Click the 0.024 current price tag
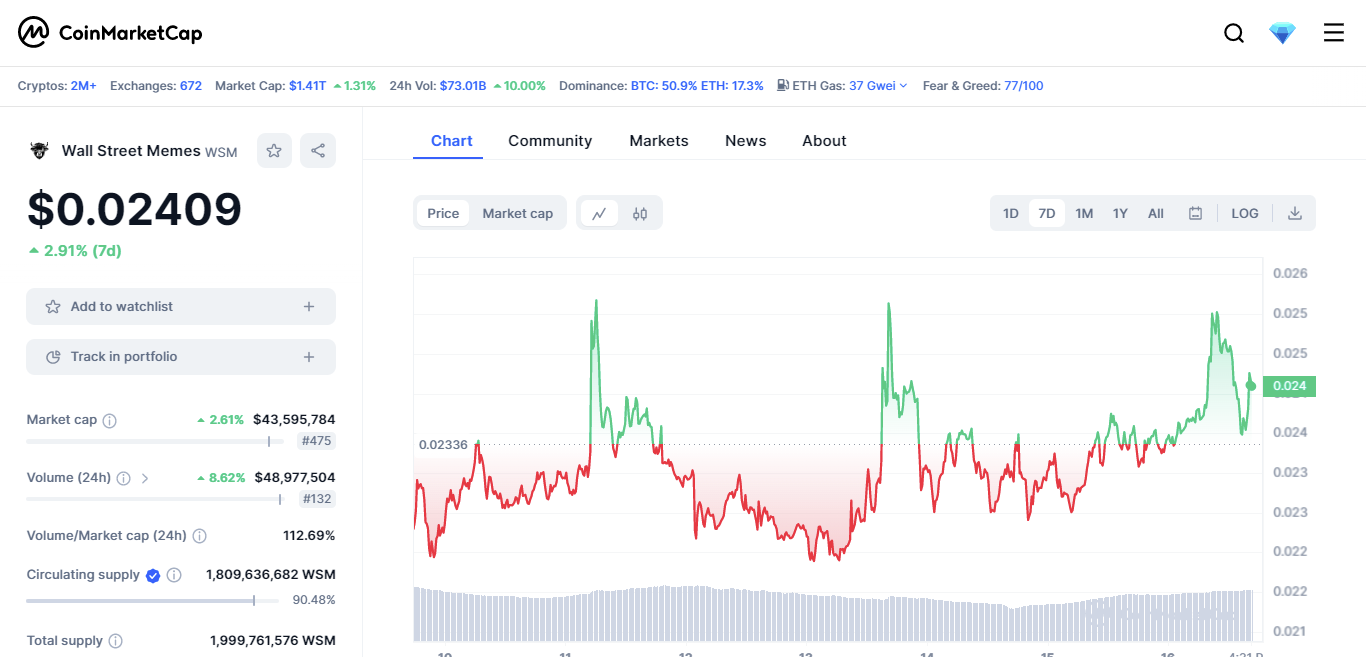Viewport: 1366px width, 657px height. [x=1289, y=386]
